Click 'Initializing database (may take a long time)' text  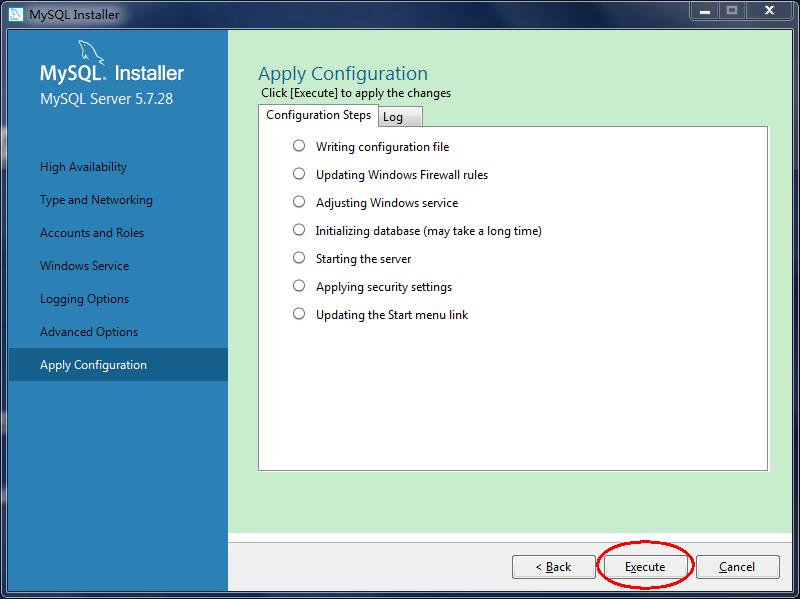429,231
